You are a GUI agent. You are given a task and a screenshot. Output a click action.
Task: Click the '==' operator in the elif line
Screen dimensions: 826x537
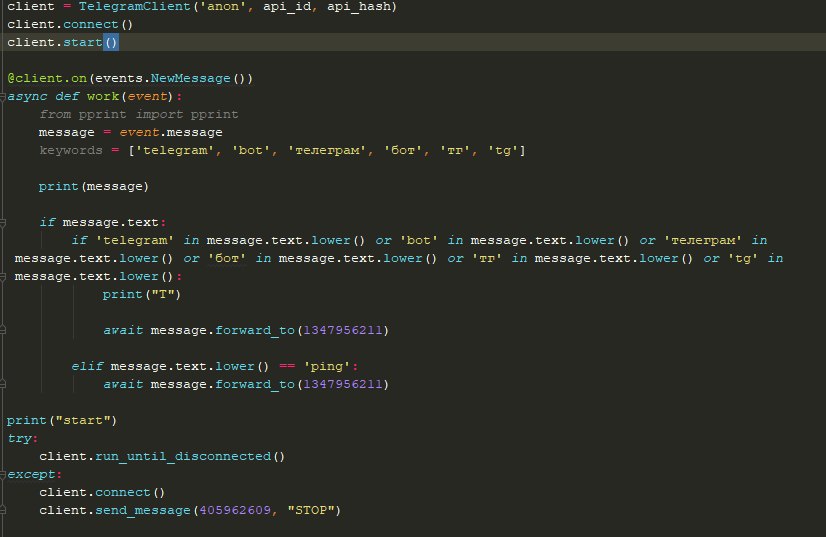(287, 366)
